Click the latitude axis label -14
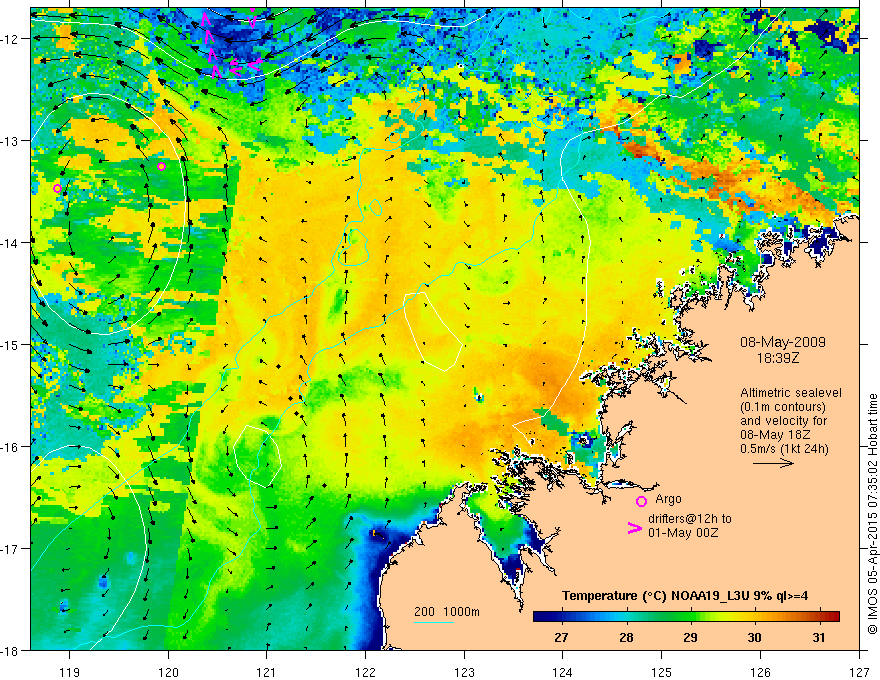 point(11,242)
